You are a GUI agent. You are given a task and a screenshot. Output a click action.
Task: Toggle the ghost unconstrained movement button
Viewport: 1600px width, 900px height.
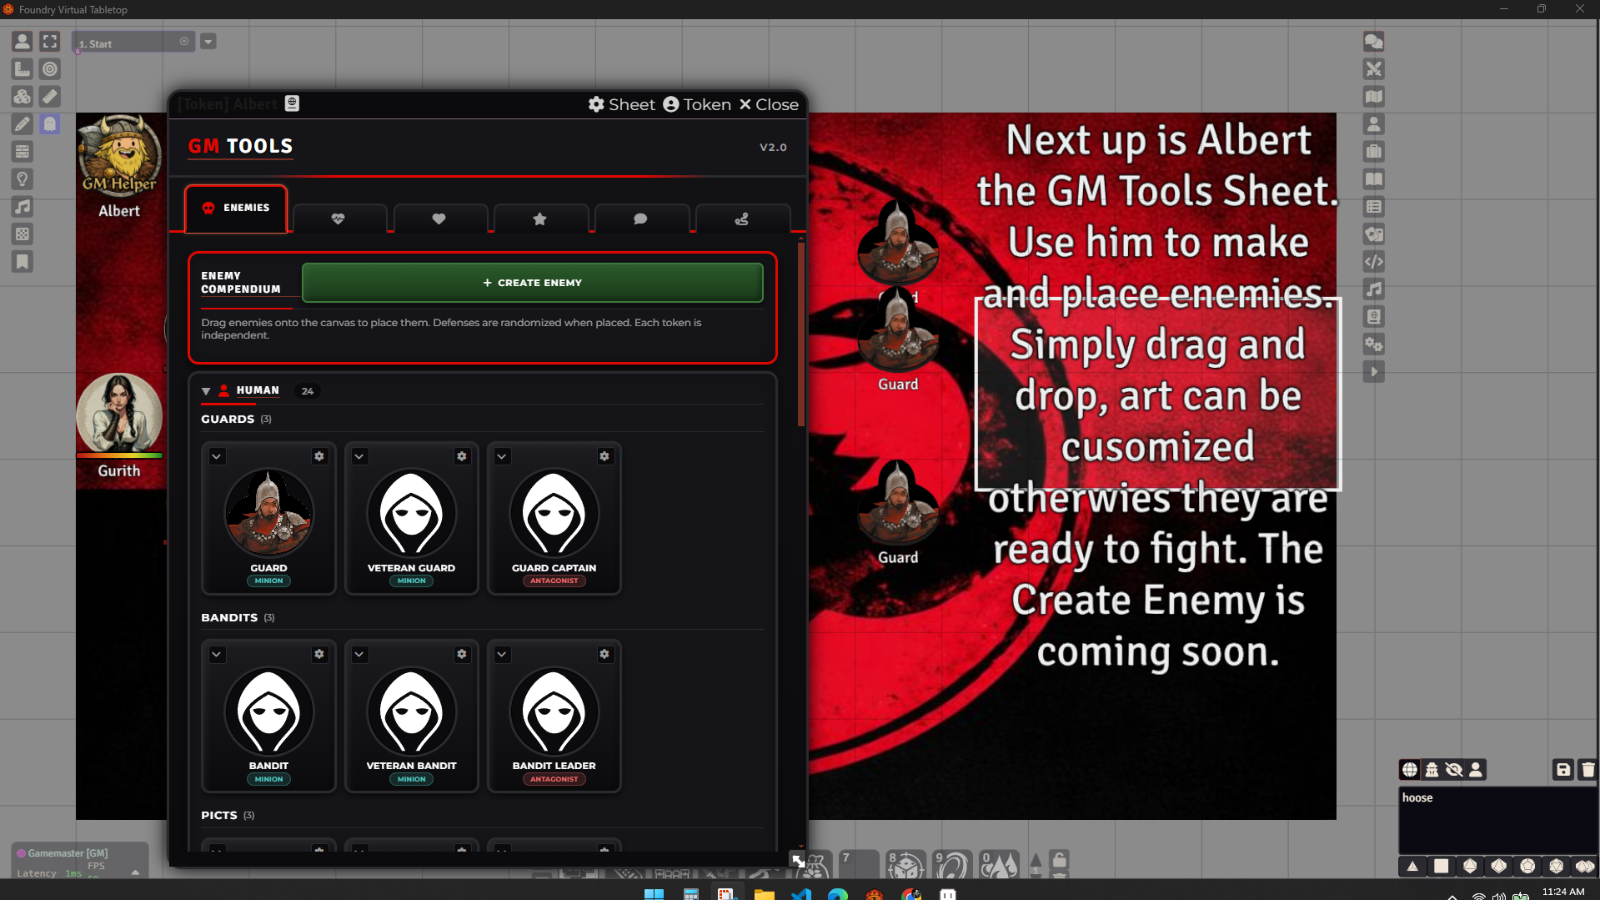[x=50, y=124]
